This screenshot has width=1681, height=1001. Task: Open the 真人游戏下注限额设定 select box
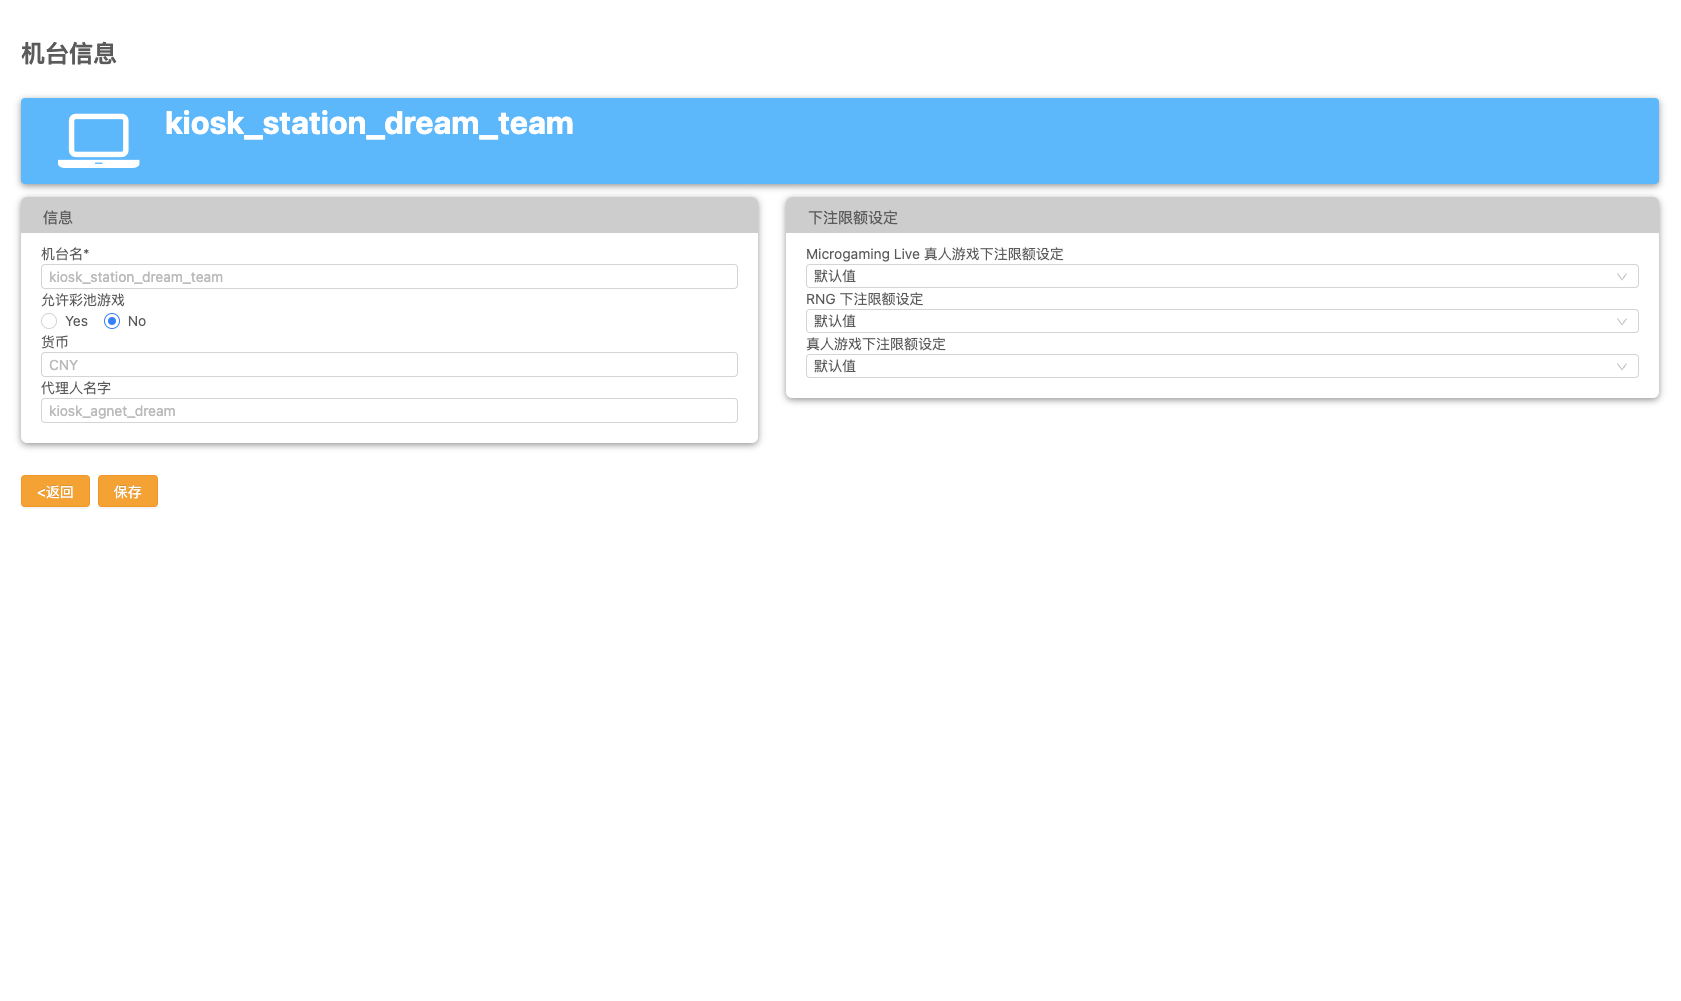pos(1220,367)
